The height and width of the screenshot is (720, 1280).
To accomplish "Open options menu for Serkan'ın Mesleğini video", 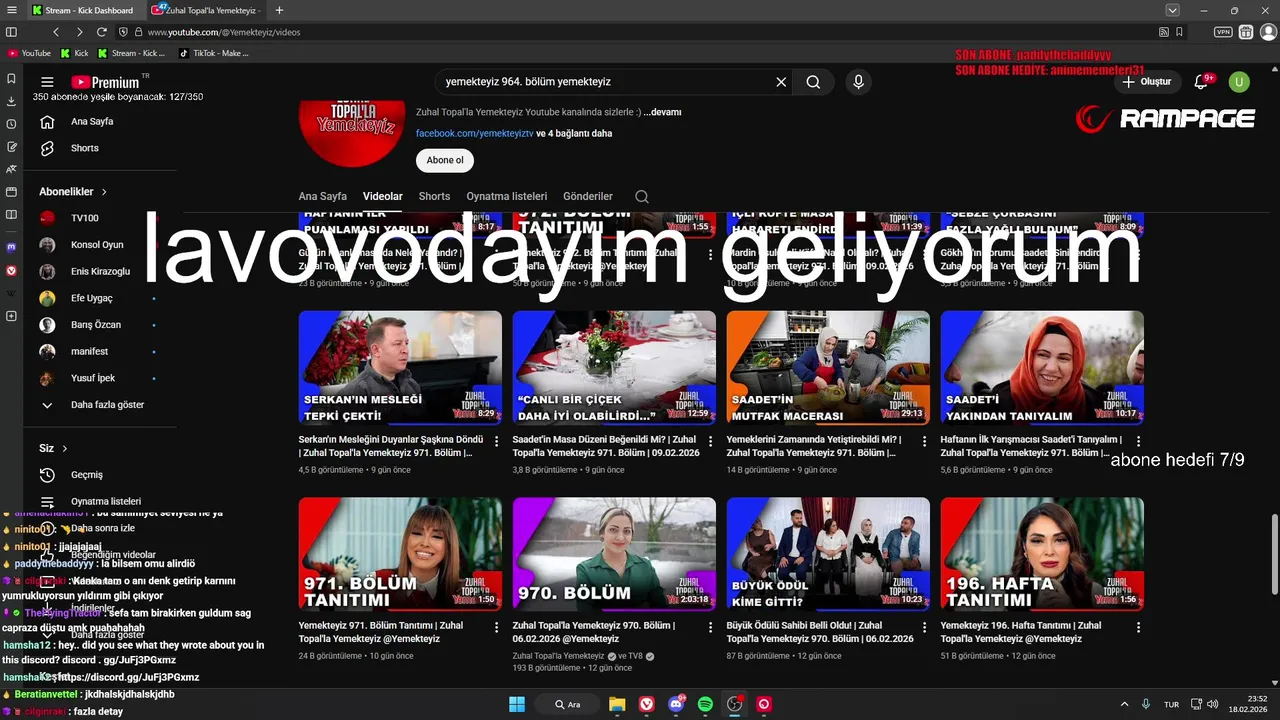I will [496, 441].
